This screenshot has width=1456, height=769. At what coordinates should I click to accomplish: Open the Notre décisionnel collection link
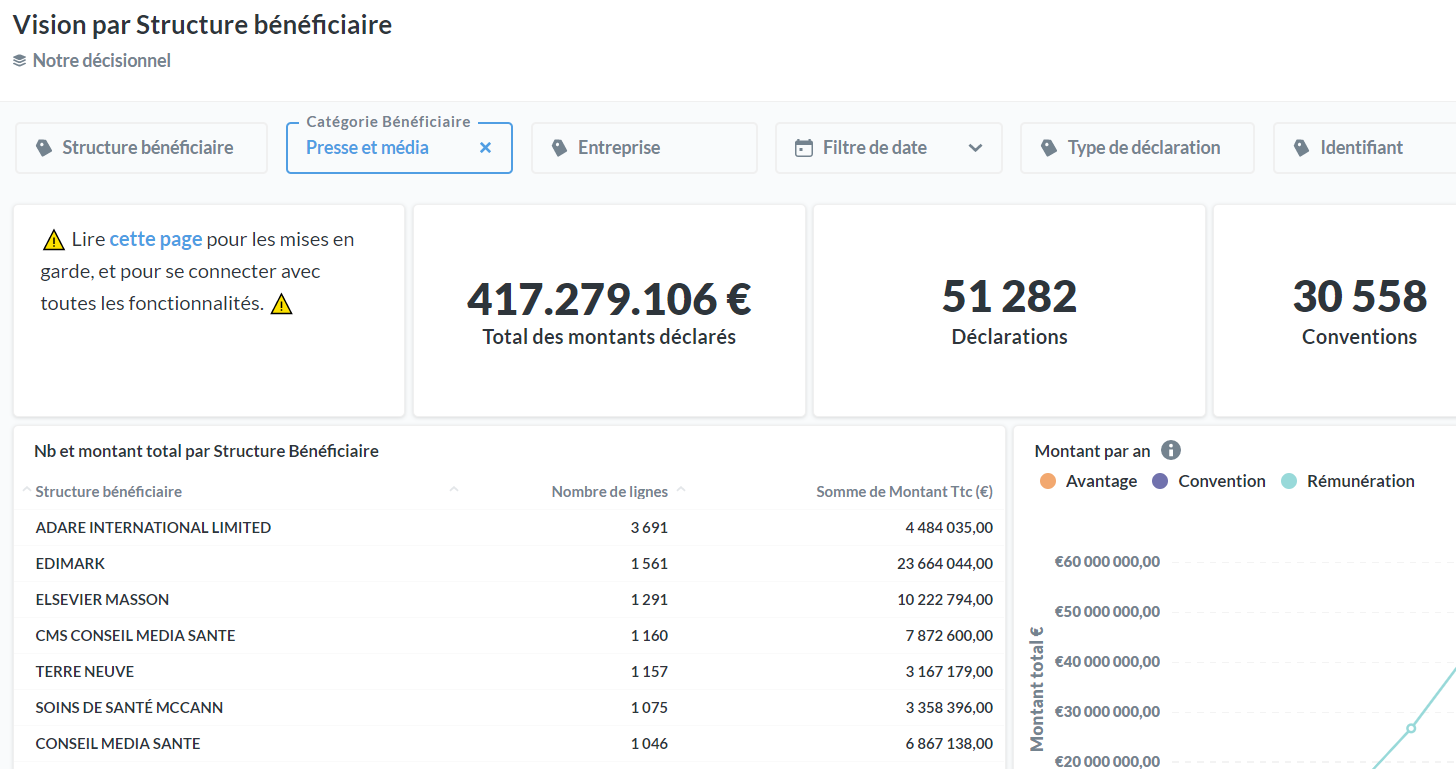click(101, 61)
